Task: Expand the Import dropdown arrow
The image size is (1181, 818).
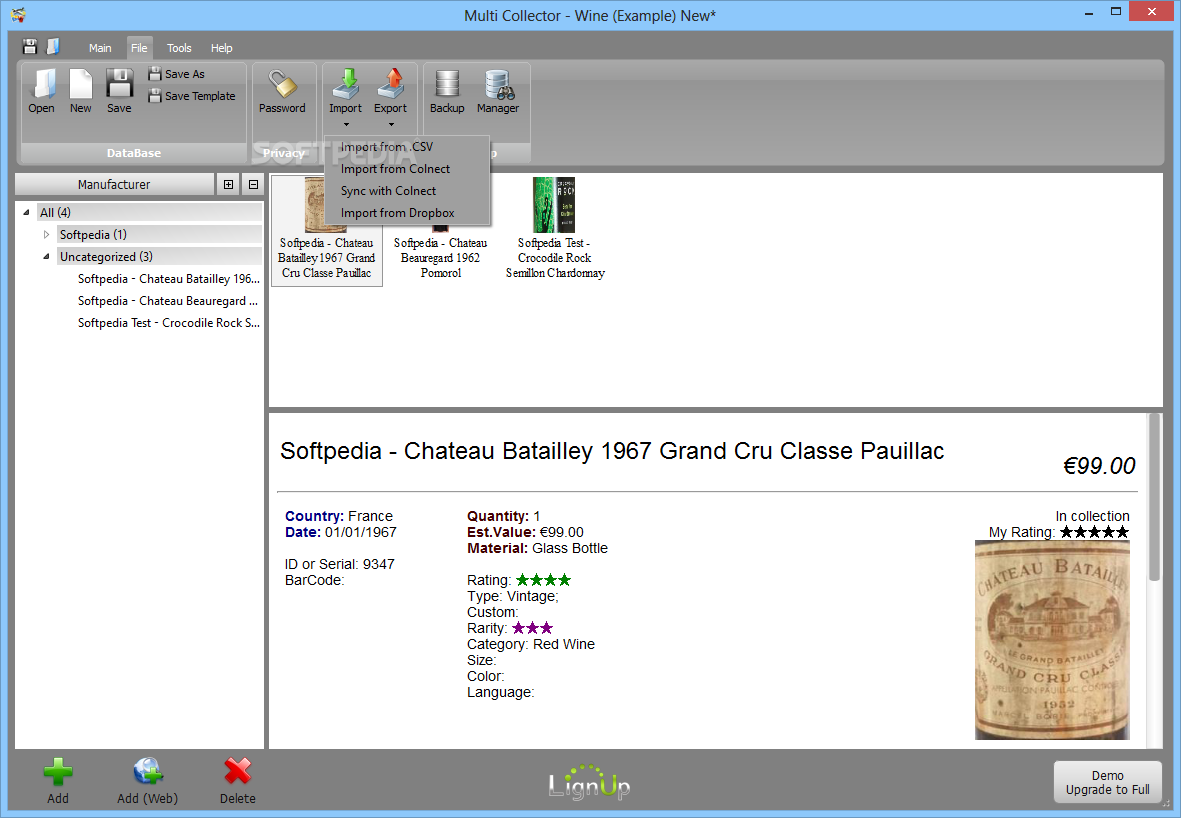Action: pos(346,124)
